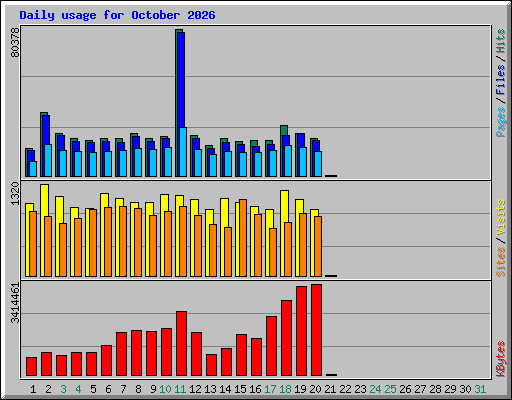
Task: Click day 31 on the x-axis
Action: (480, 389)
